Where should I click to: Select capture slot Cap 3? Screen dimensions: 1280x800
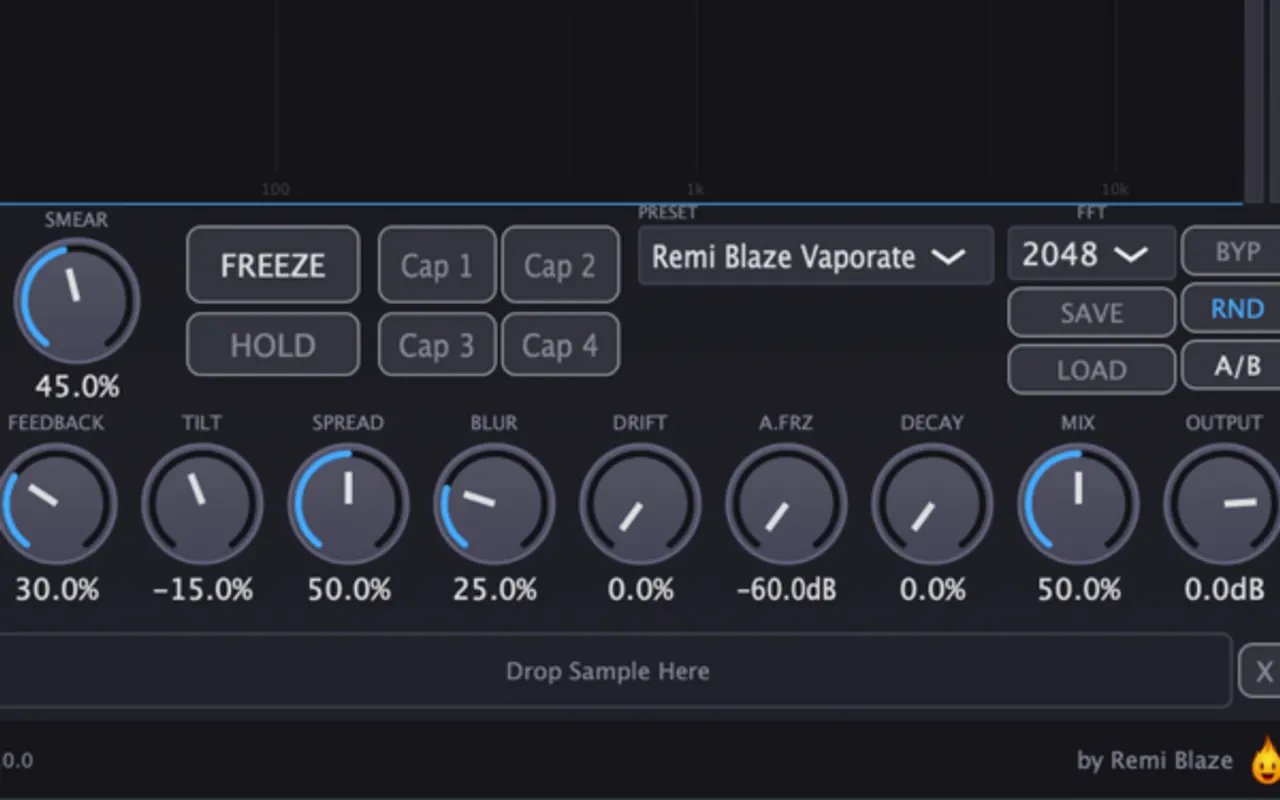tap(437, 345)
